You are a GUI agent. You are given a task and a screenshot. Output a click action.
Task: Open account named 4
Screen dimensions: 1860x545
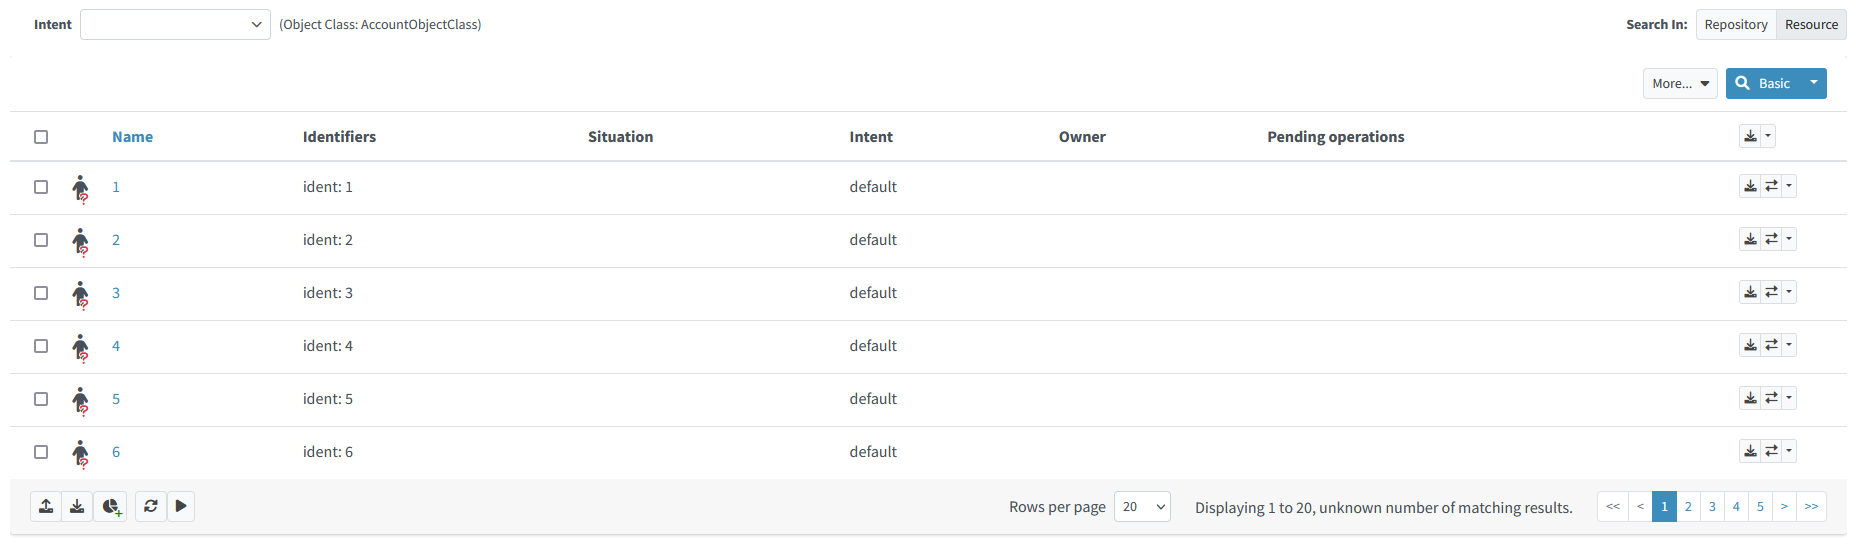tap(116, 346)
